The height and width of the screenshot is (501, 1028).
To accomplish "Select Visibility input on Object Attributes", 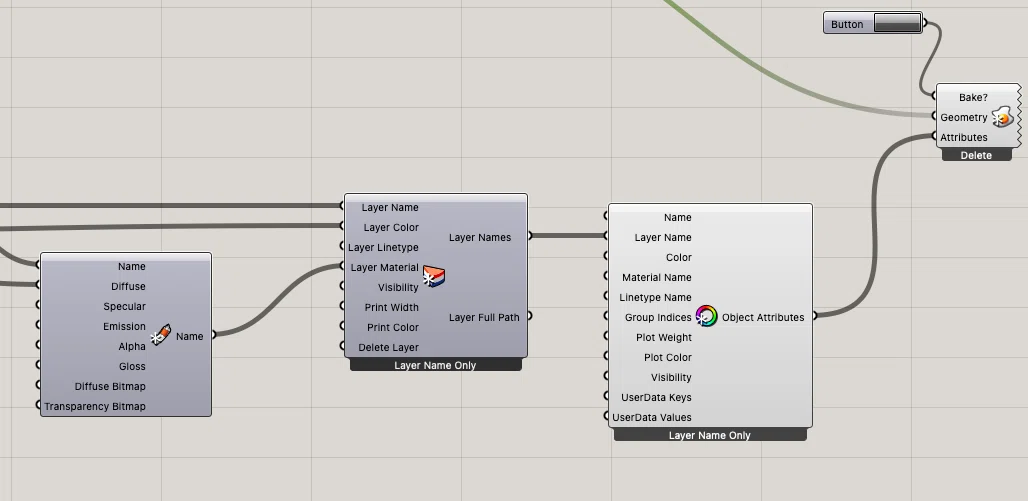I will pyautogui.click(x=671, y=378).
